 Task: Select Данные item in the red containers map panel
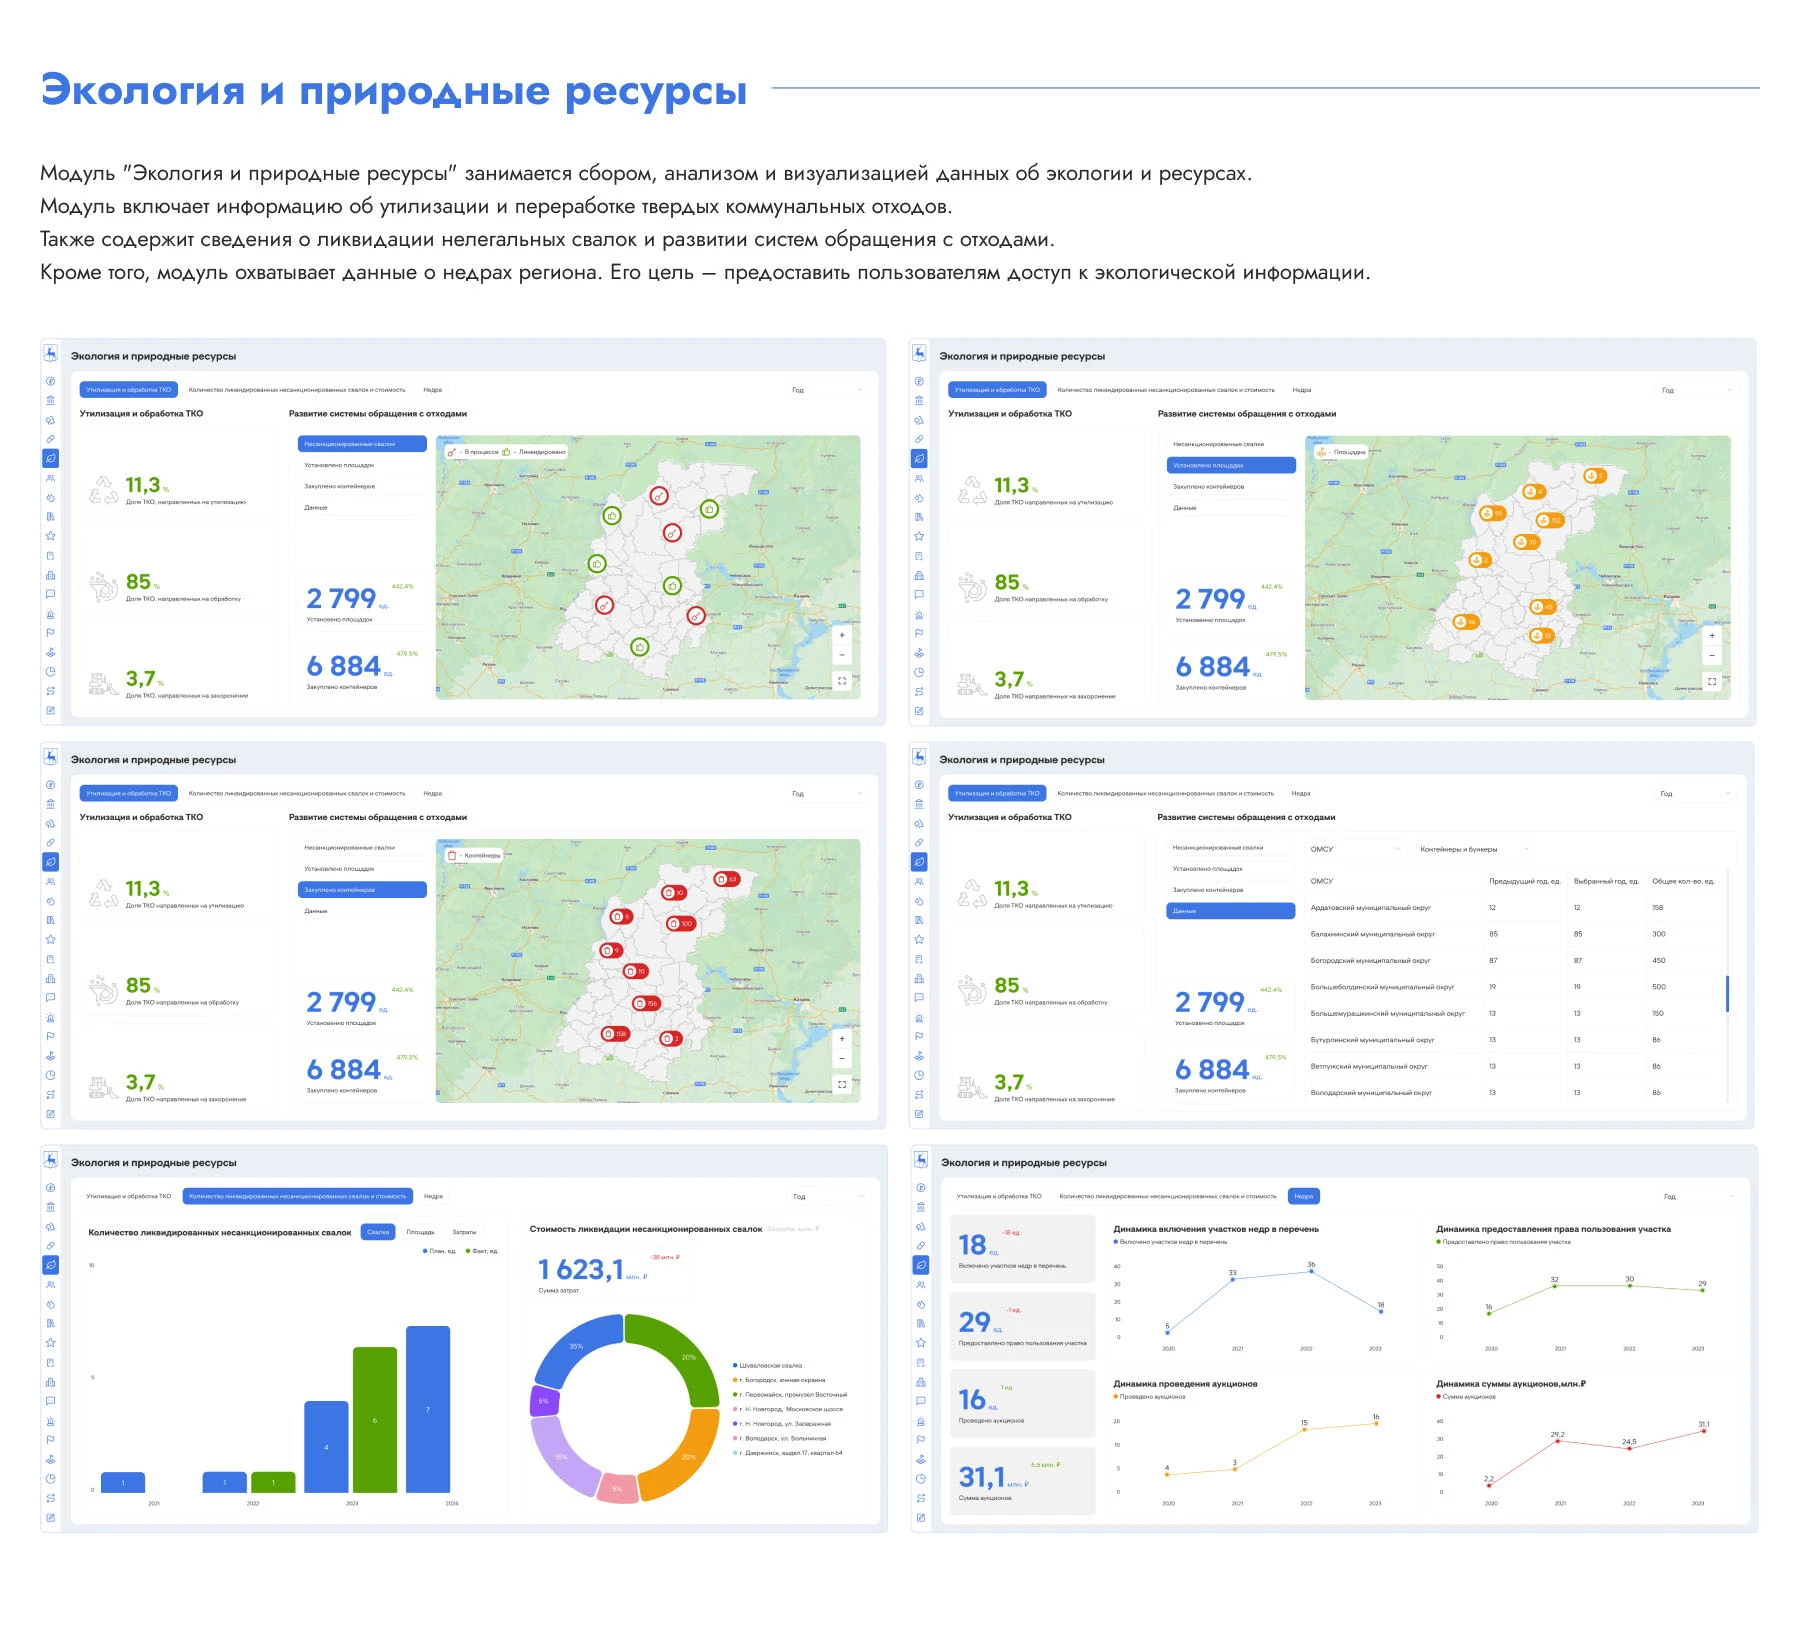pos(362,912)
